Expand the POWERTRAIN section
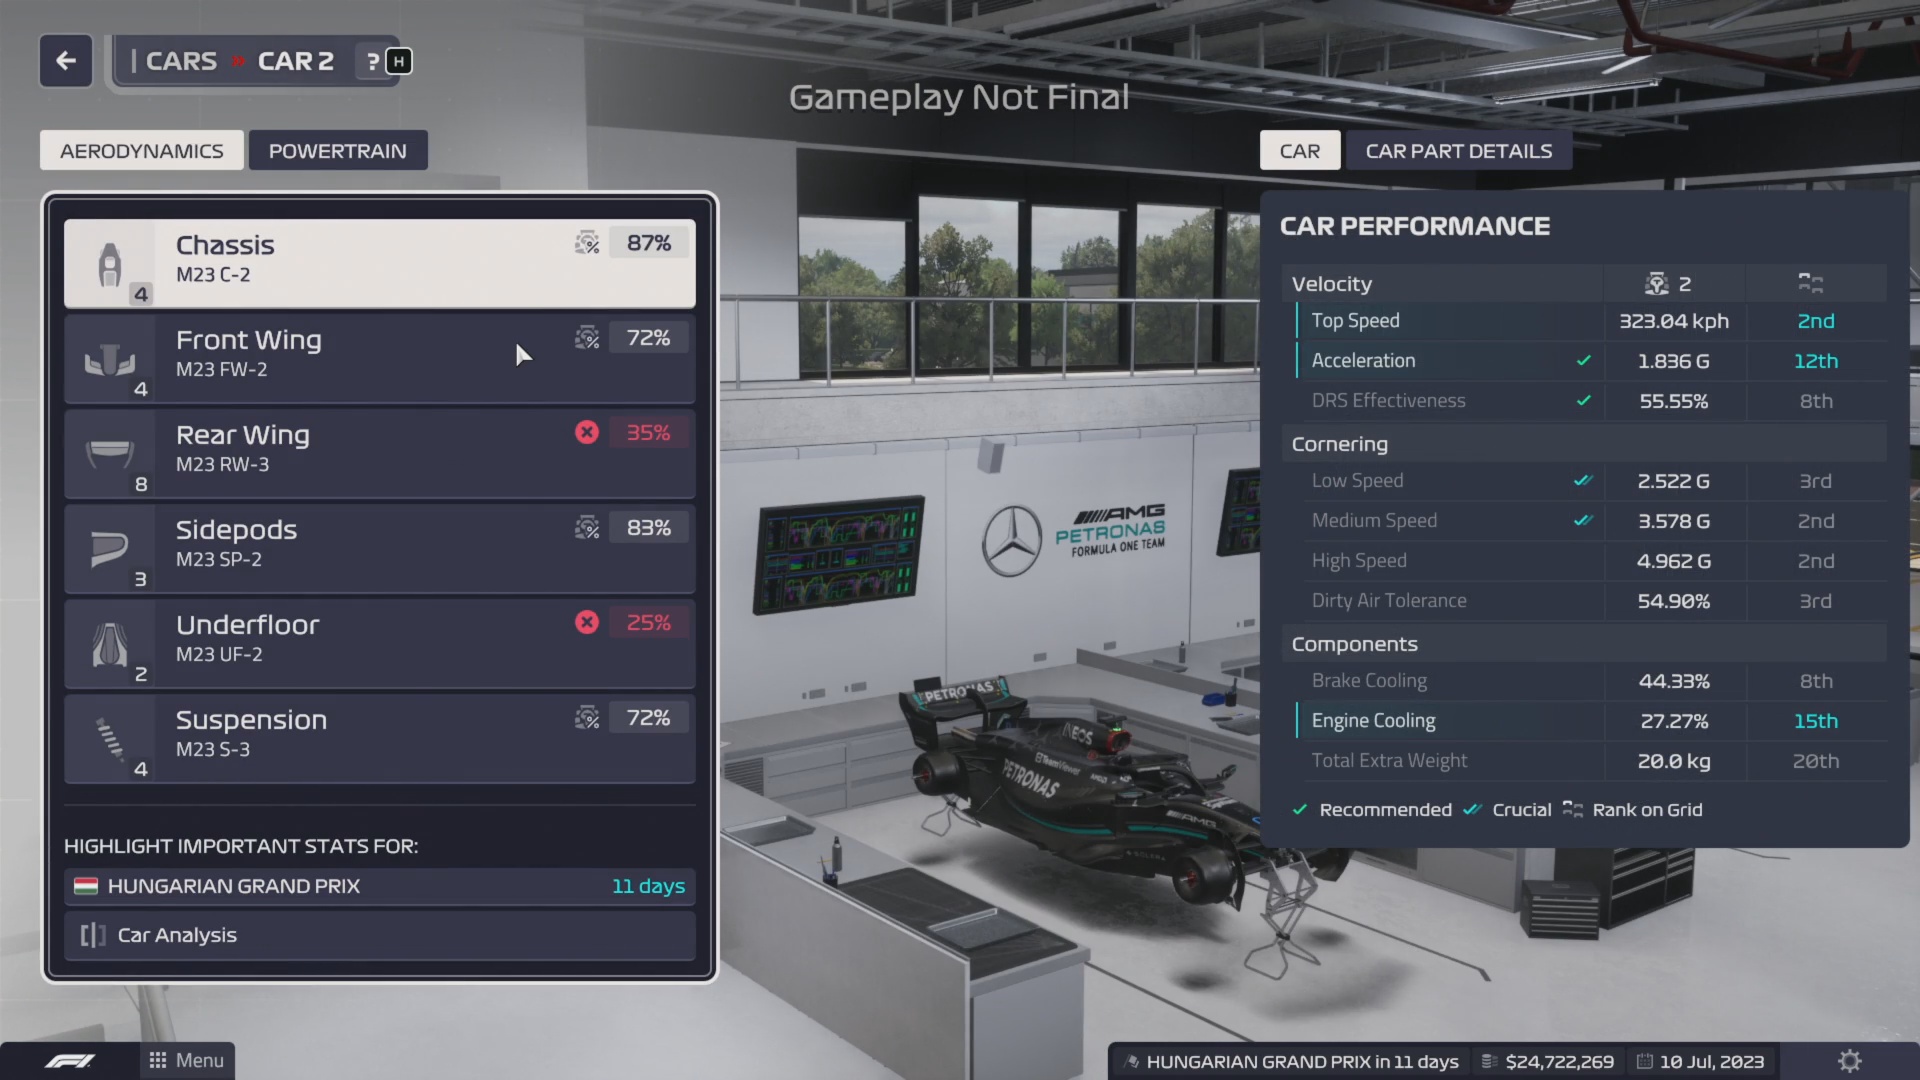 (338, 149)
